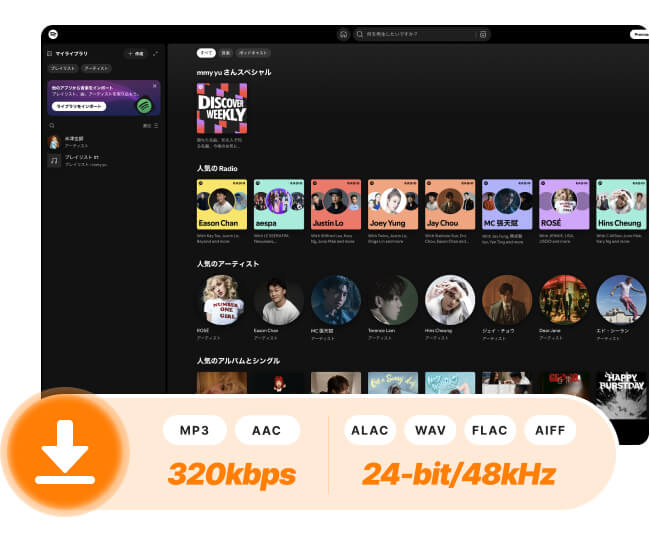The image size is (650, 540).
Task: Click the + 作成 create button
Action: point(136,53)
